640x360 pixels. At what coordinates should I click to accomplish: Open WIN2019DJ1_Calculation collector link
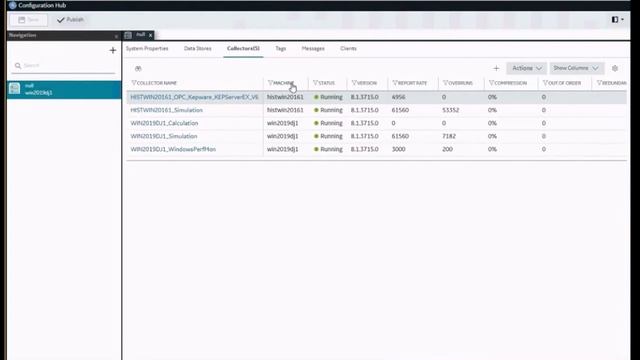tap(164, 123)
